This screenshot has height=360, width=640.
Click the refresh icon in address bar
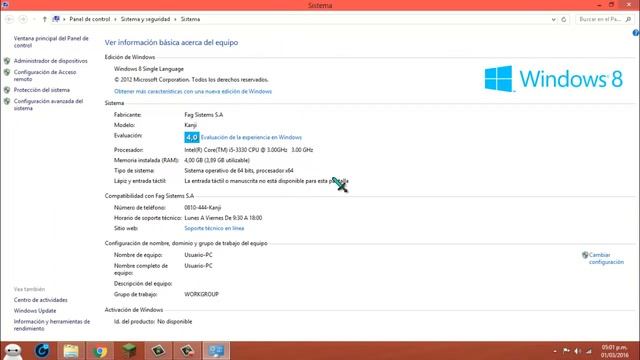(564, 19)
